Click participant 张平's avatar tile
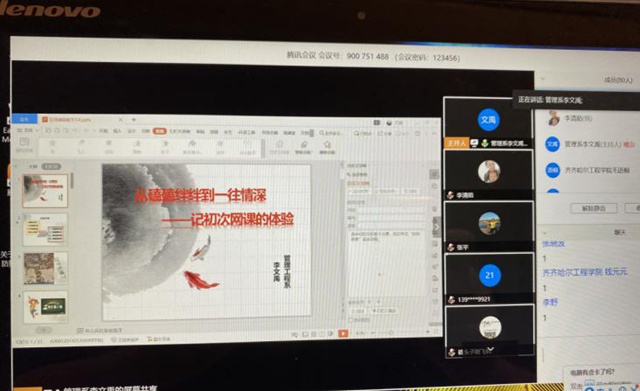 [489, 223]
